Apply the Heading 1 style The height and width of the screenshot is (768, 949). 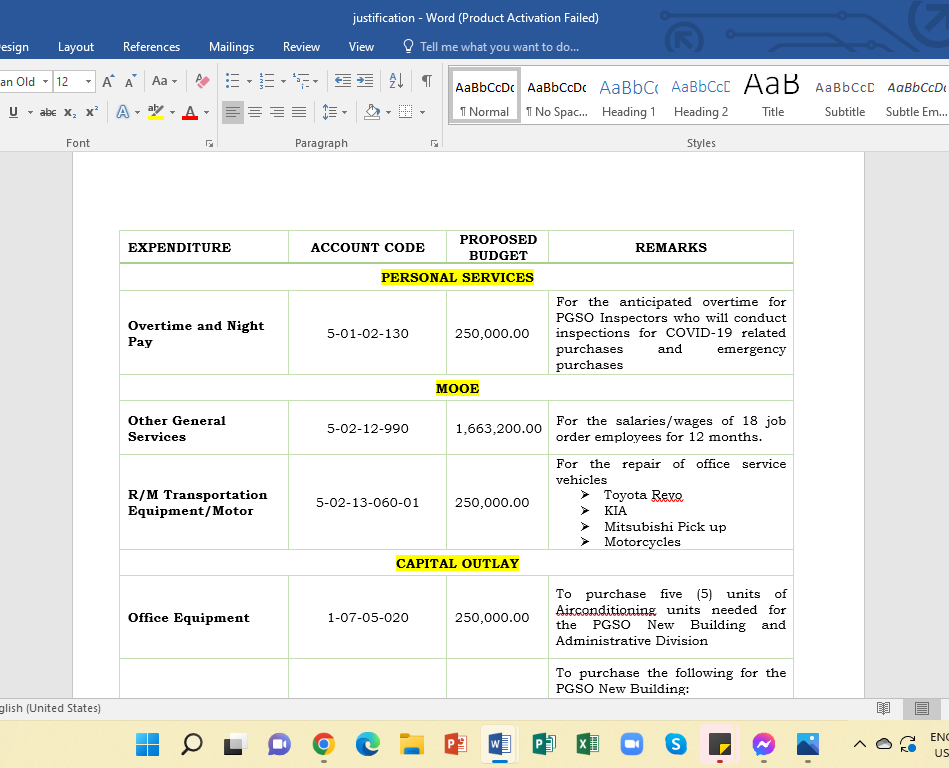click(629, 96)
